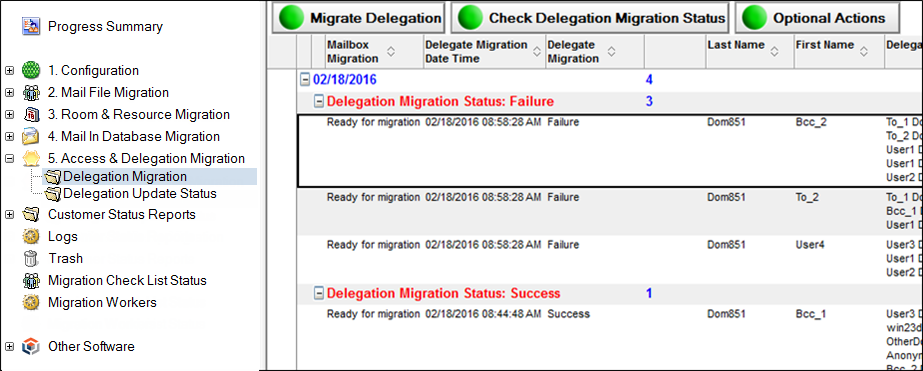Click the Migrate Delegation button
The height and width of the screenshot is (371, 923).
(x=358, y=18)
